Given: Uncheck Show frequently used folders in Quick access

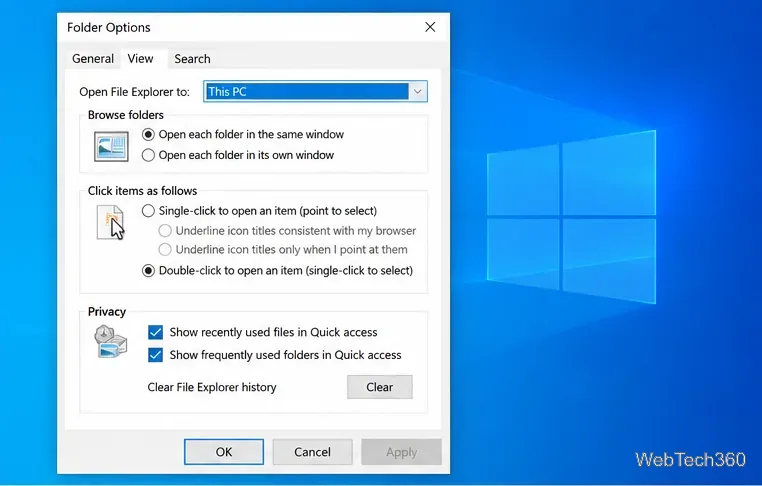Looking at the screenshot, I should point(156,355).
